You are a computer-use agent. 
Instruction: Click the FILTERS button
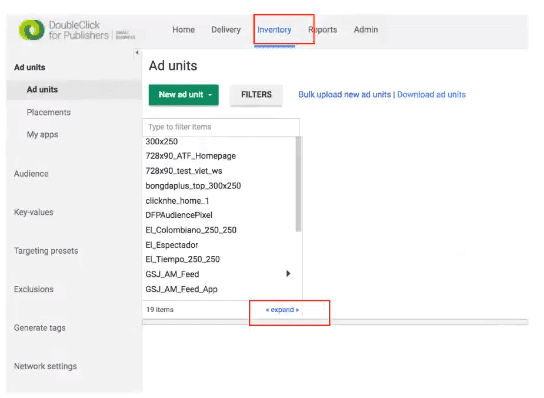click(256, 95)
